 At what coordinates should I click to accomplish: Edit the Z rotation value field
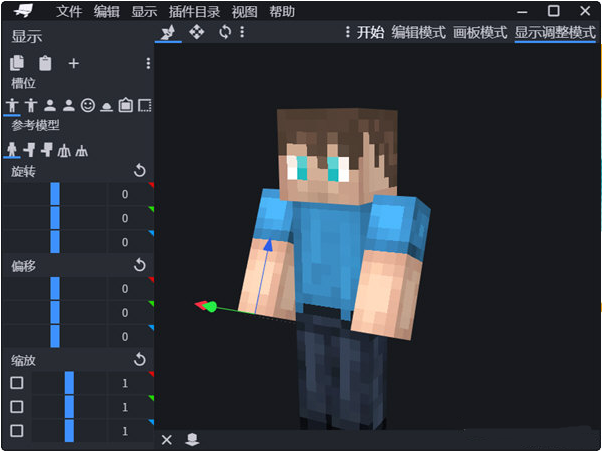[x=131, y=242]
